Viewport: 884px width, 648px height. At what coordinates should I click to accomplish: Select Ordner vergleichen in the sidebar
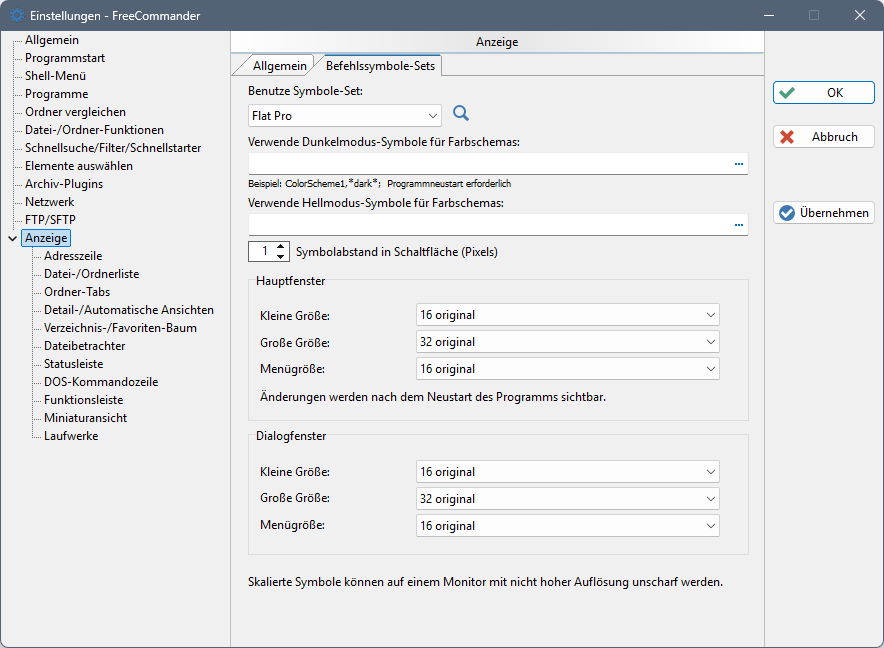click(x=75, y=112)
